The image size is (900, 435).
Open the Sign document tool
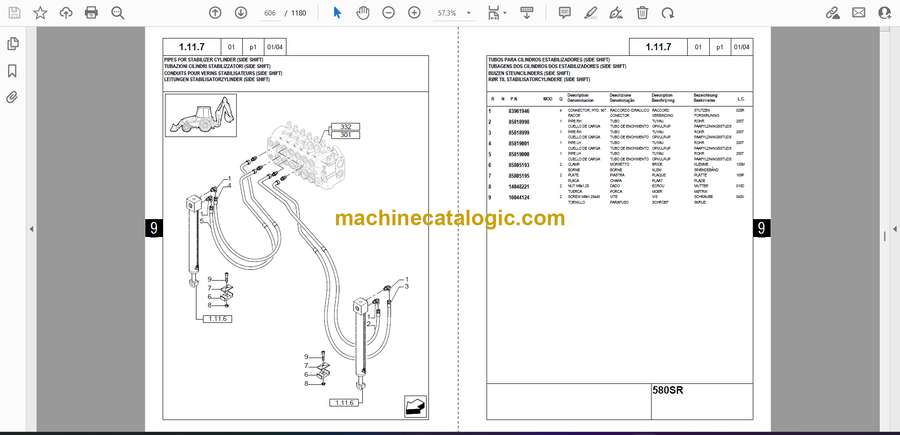(x=616, y=13)
